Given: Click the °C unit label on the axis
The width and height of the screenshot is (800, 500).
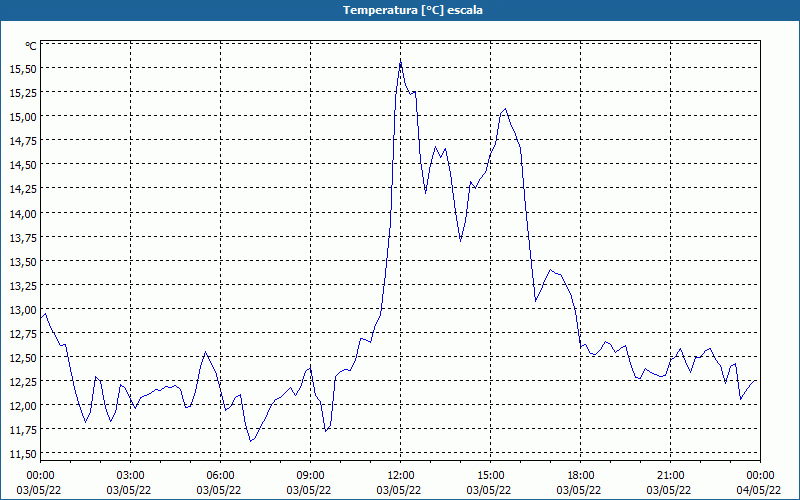Looking at the screenshot, I should pos(31,46).
